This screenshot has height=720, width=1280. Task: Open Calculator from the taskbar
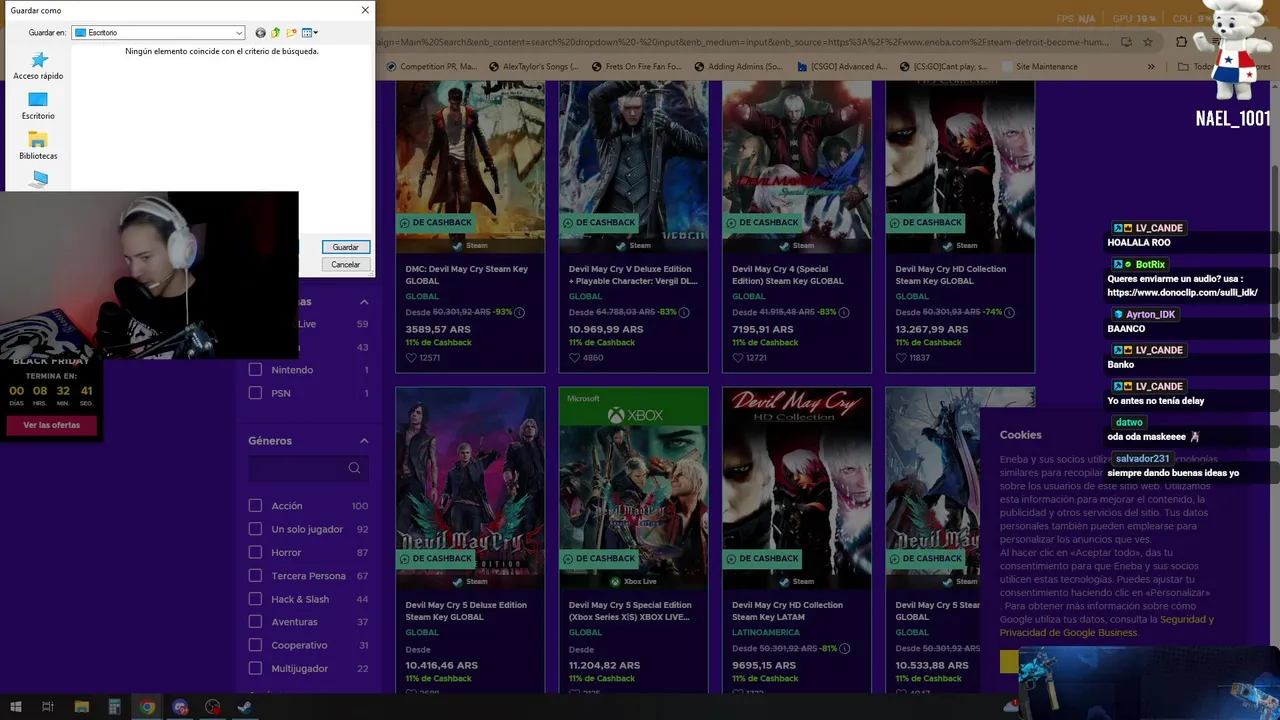tap(115, 707)
